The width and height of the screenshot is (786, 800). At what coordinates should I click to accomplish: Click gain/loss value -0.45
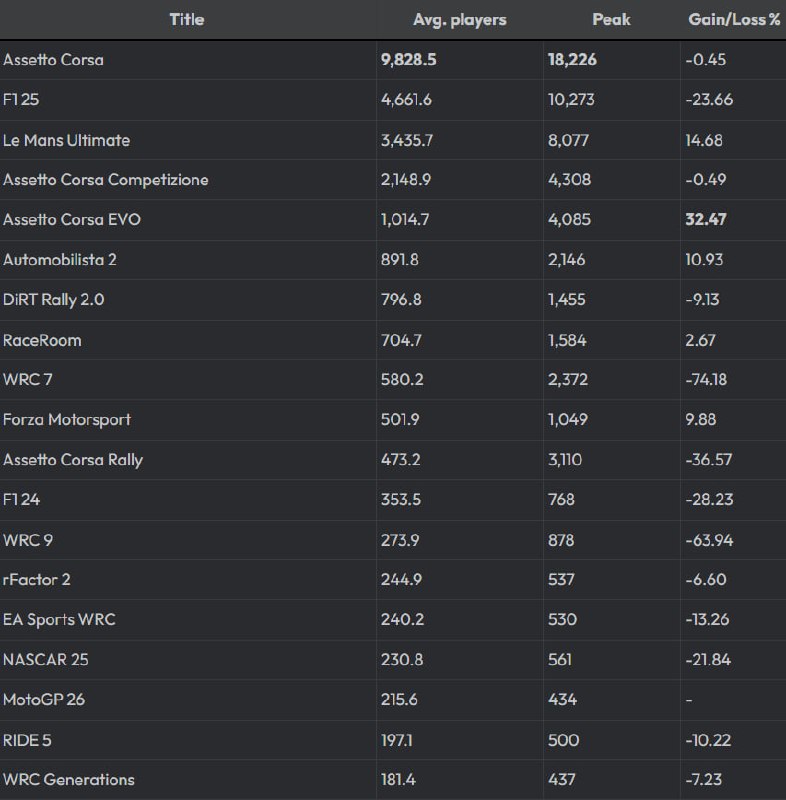point(705,60)
